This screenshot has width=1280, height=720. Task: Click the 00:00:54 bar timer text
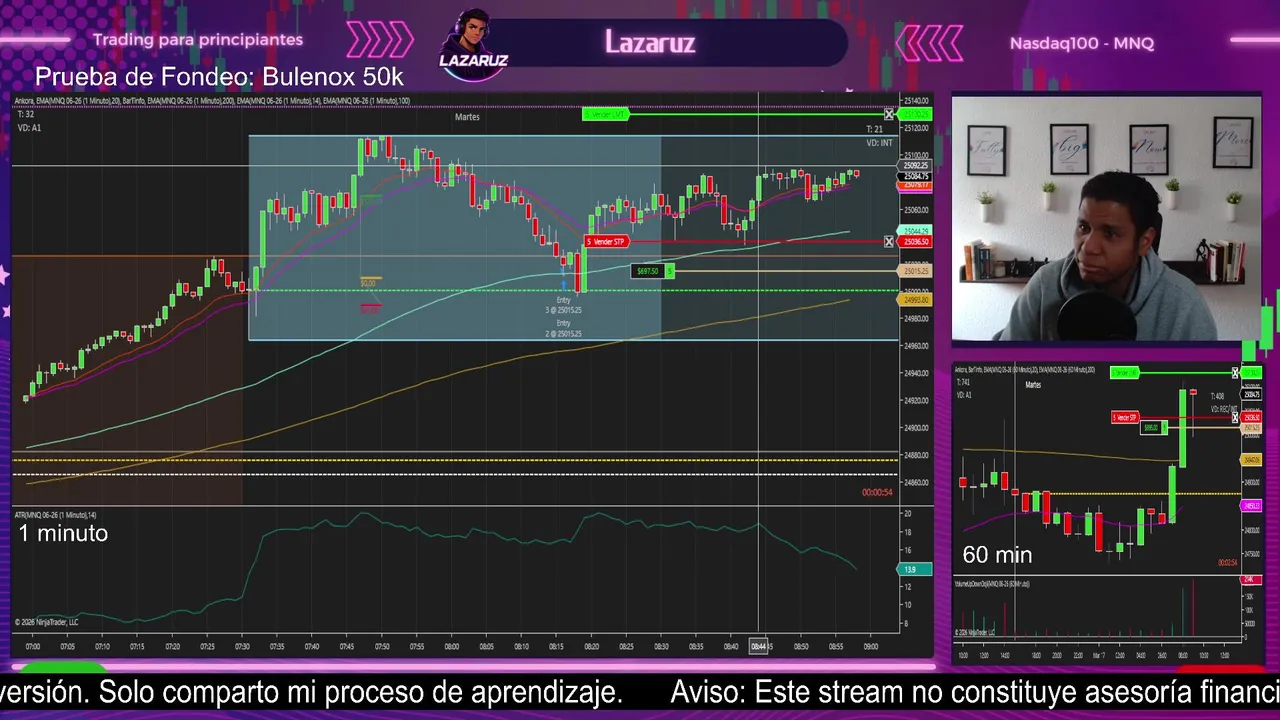877,492
